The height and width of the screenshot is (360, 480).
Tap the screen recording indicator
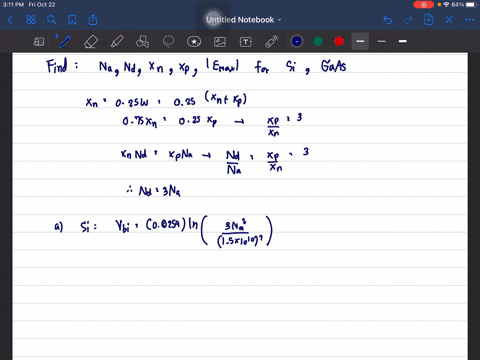click(423, 5)
